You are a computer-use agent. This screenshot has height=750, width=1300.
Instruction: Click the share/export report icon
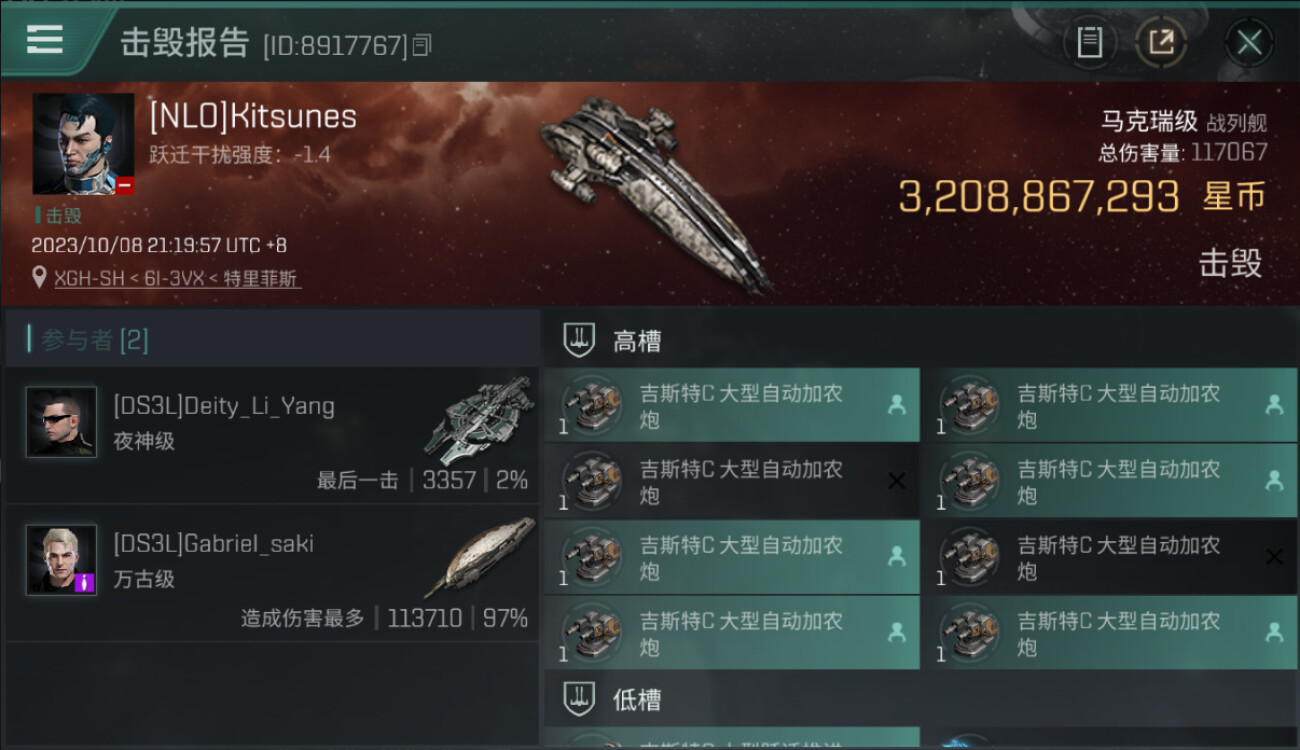1161,42
